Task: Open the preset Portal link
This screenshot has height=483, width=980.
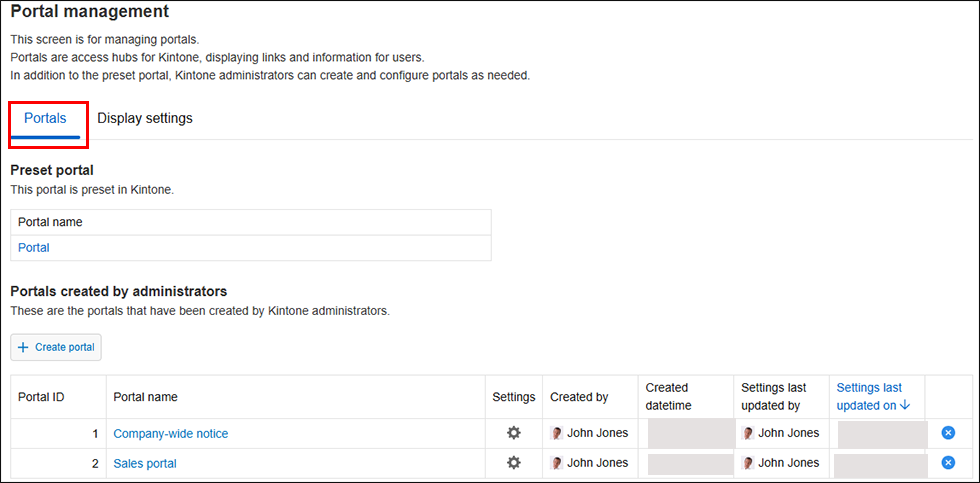Action: click(x=34, y=247)
